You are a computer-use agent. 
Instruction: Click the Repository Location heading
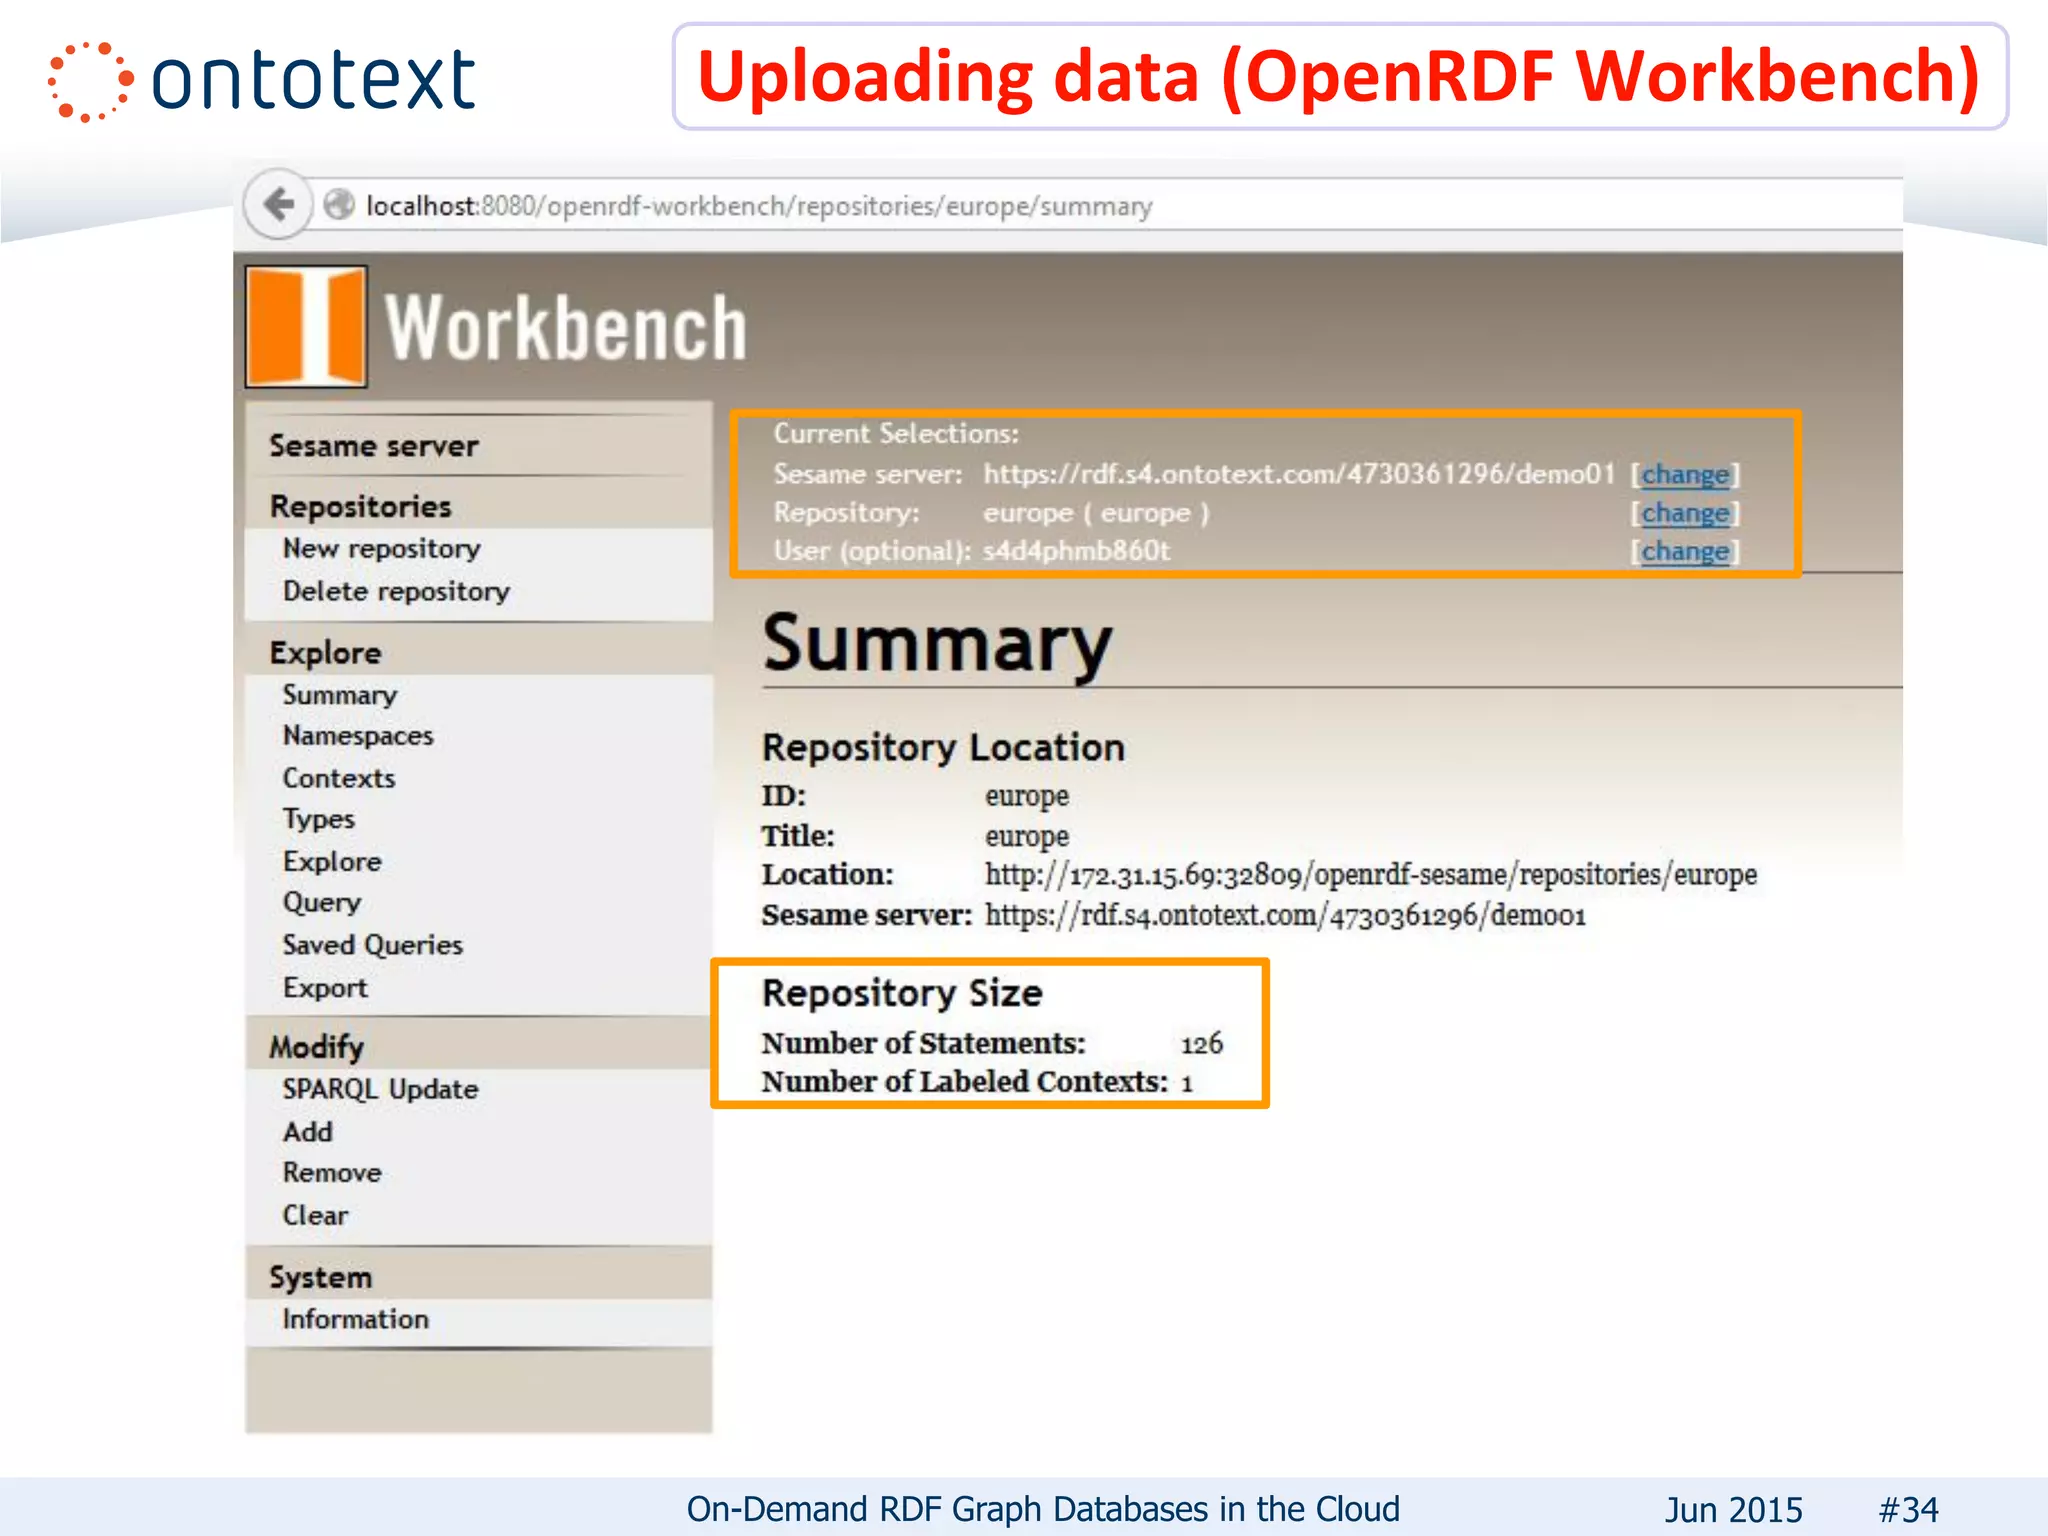coord(943,748)
